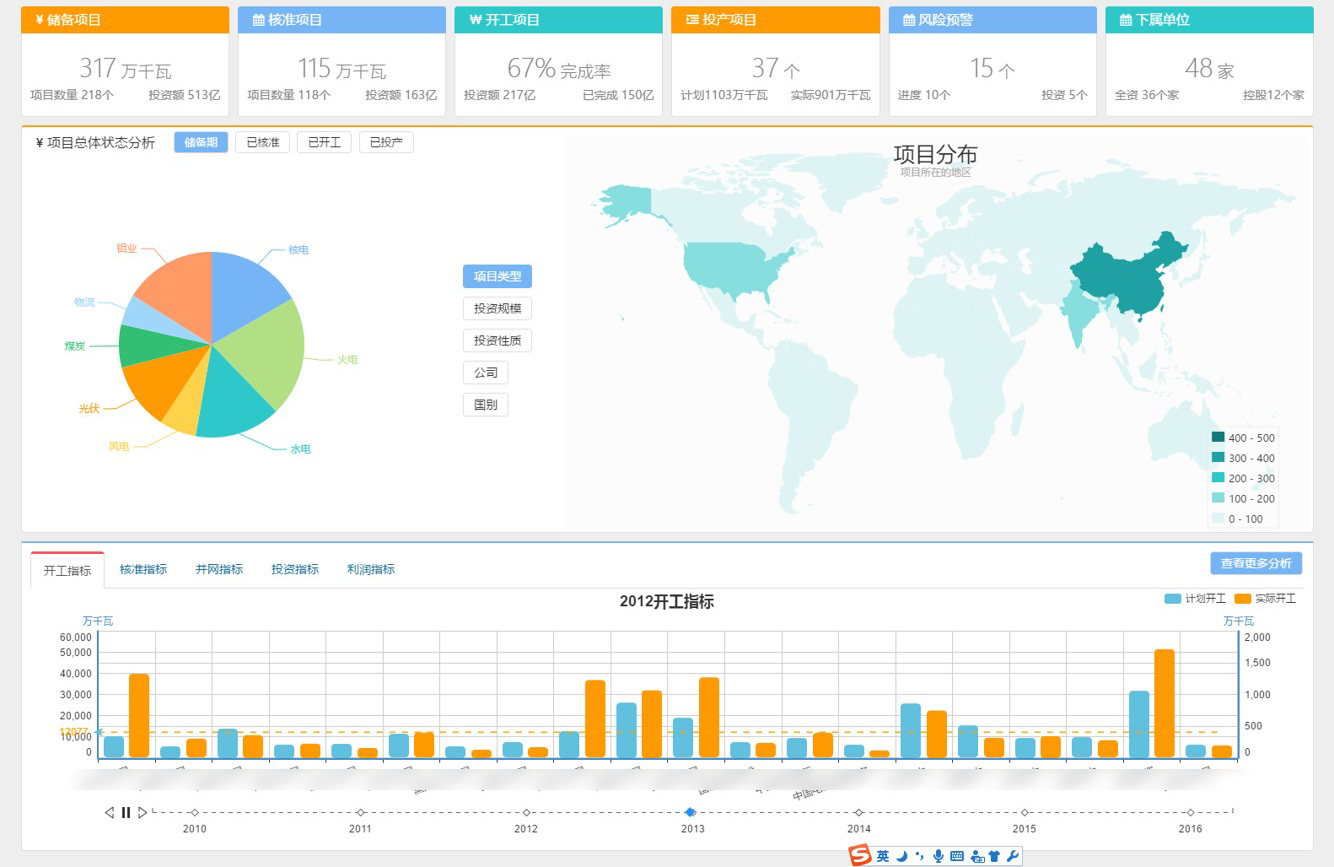Pause the timeline playback

tap(126, 812)
